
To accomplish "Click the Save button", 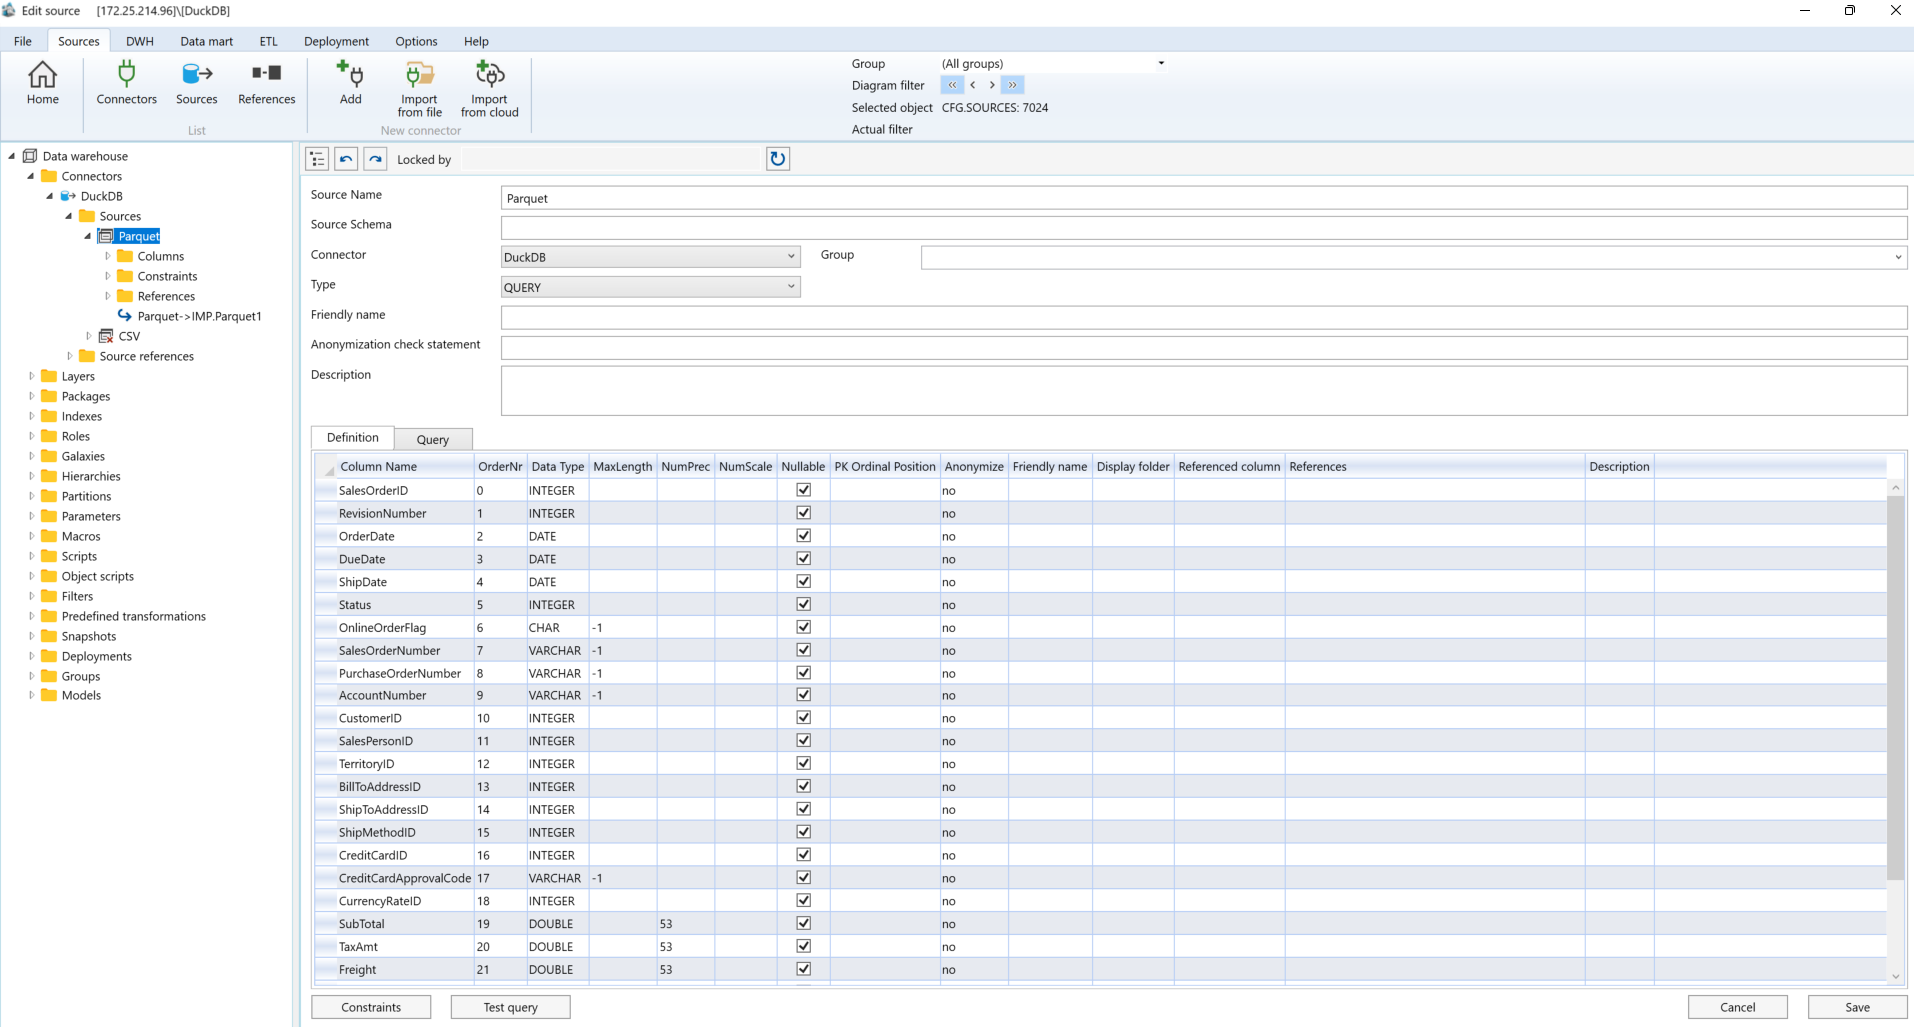I will tap(1857, 1007).
